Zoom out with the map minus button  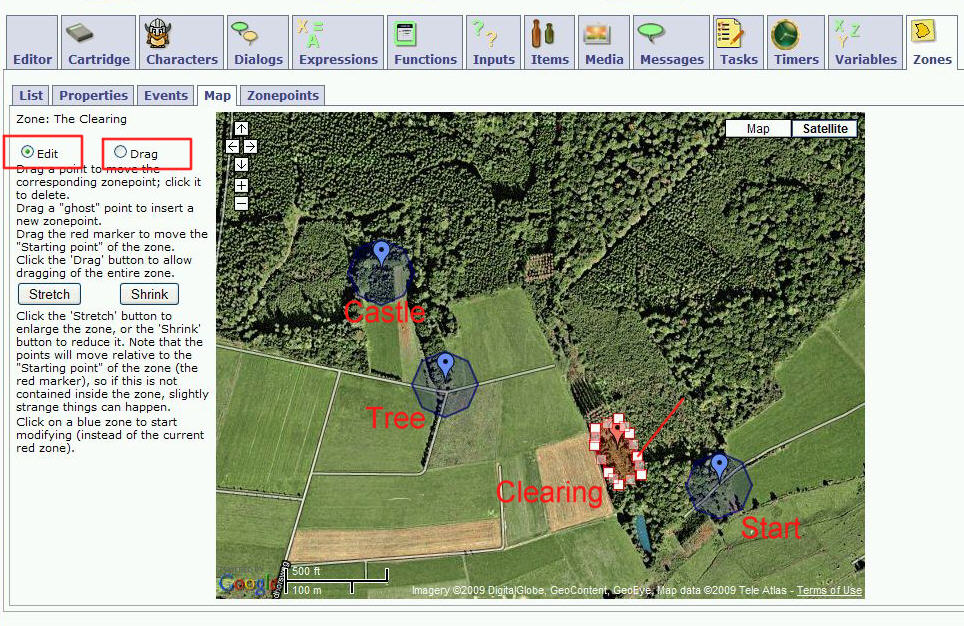(x=241, y=203)
